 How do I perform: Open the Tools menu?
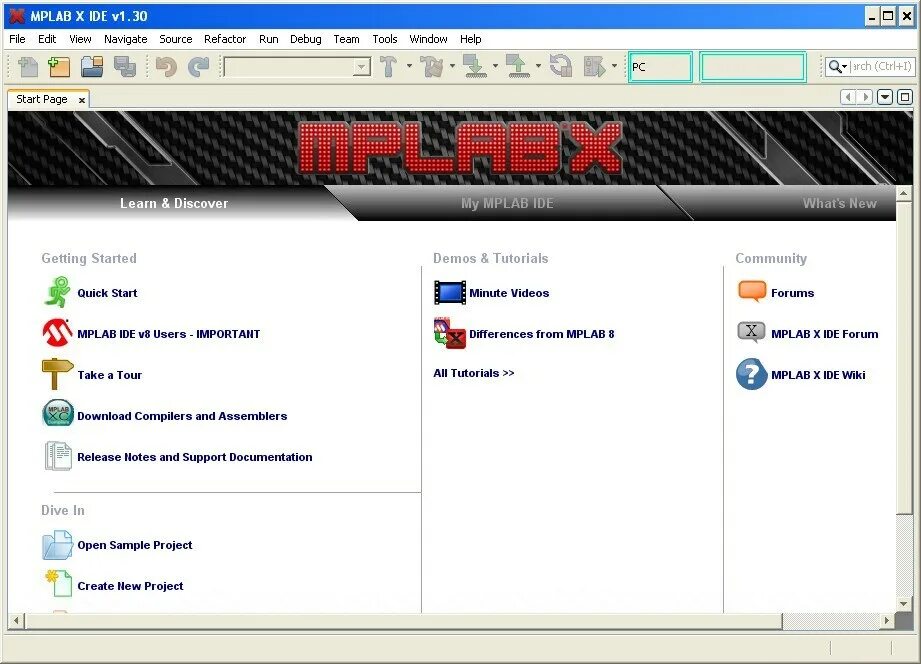385,39
